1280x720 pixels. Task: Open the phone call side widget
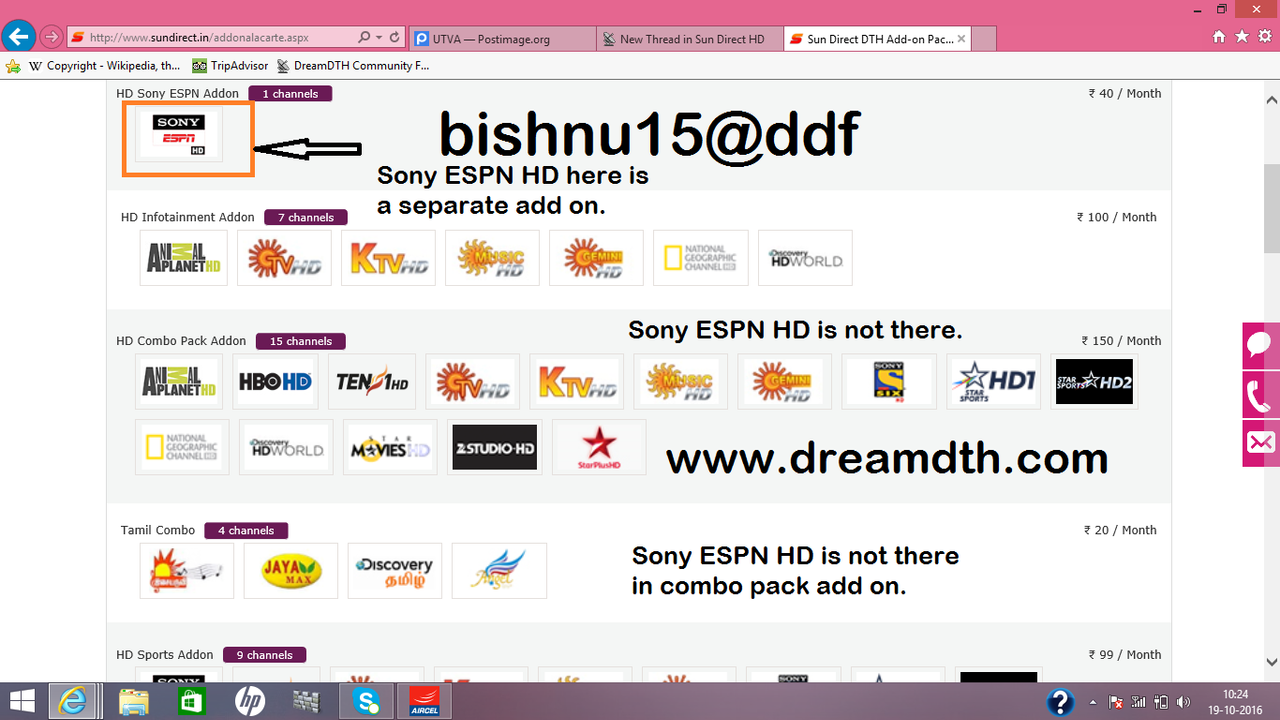pyautogui.click(x=1260, y=394)
